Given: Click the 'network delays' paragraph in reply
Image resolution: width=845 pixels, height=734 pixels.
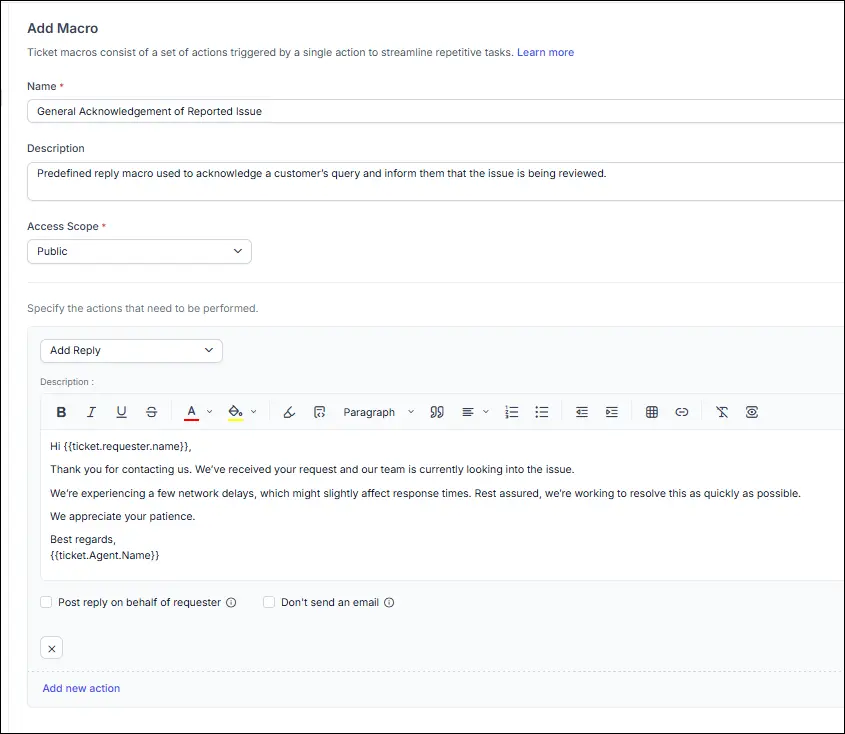Looking at the screenshot, I should pos(425,493).
